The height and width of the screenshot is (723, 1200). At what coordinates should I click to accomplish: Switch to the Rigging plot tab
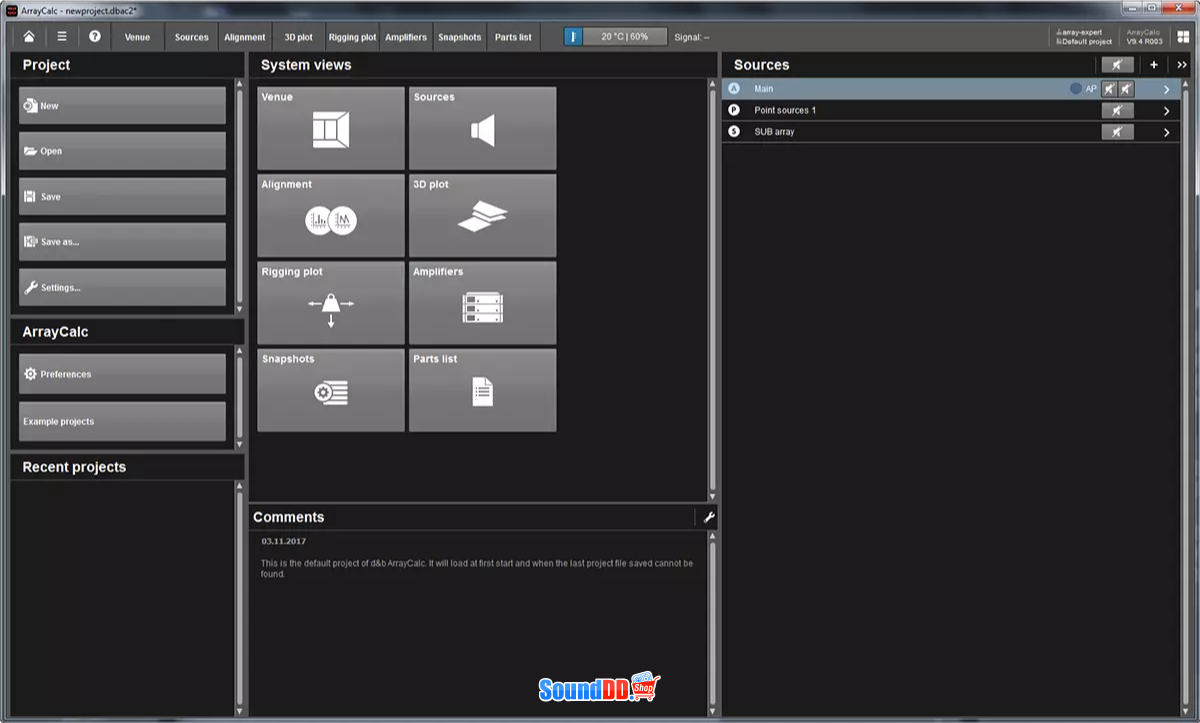(x=352, y=37)
